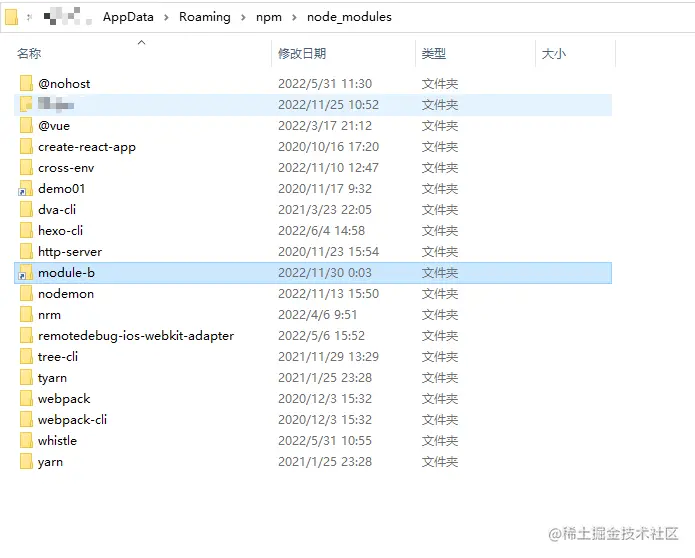Image resolution: width=695 pixels, height=558 pixels.
Task: Click date 2021/11/29 13:29 of tree-cli
Action: click(328, 356)
